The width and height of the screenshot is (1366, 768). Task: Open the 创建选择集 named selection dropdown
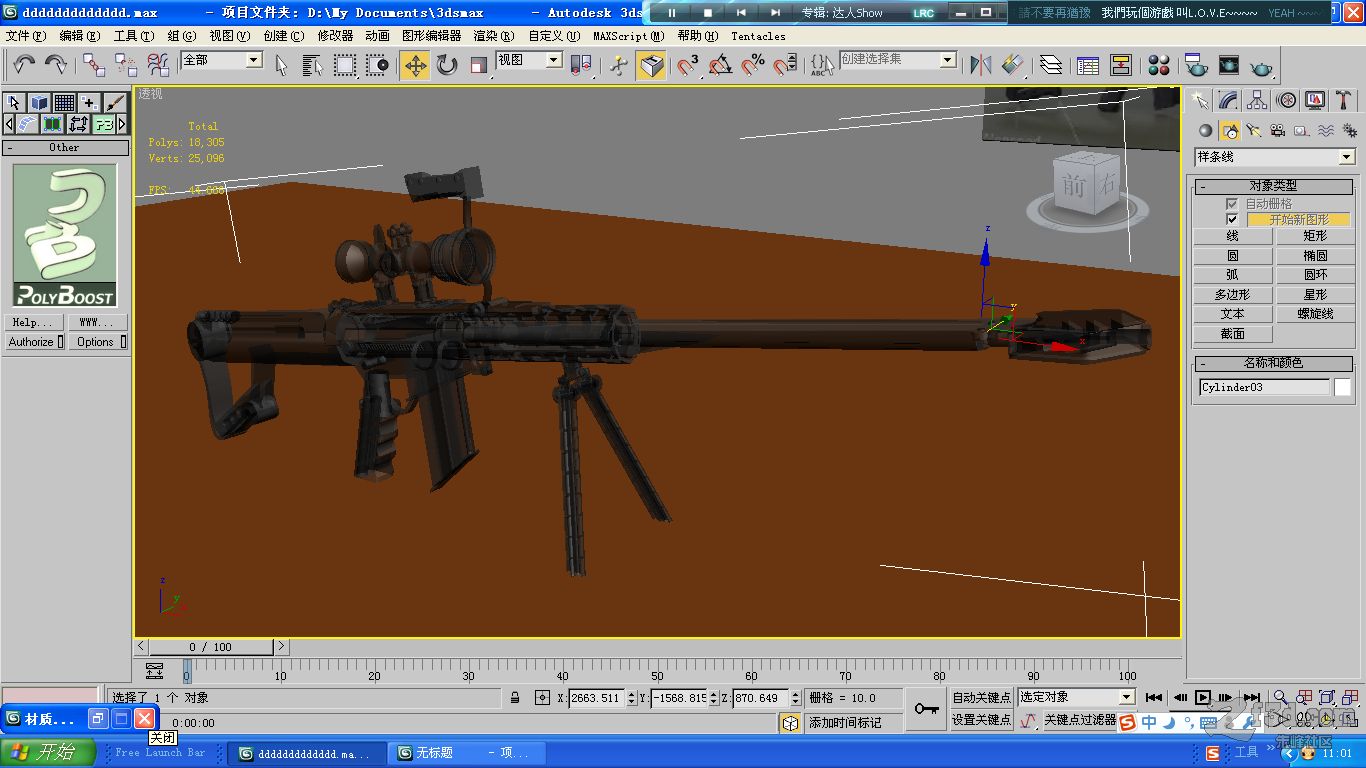point(947,60)
